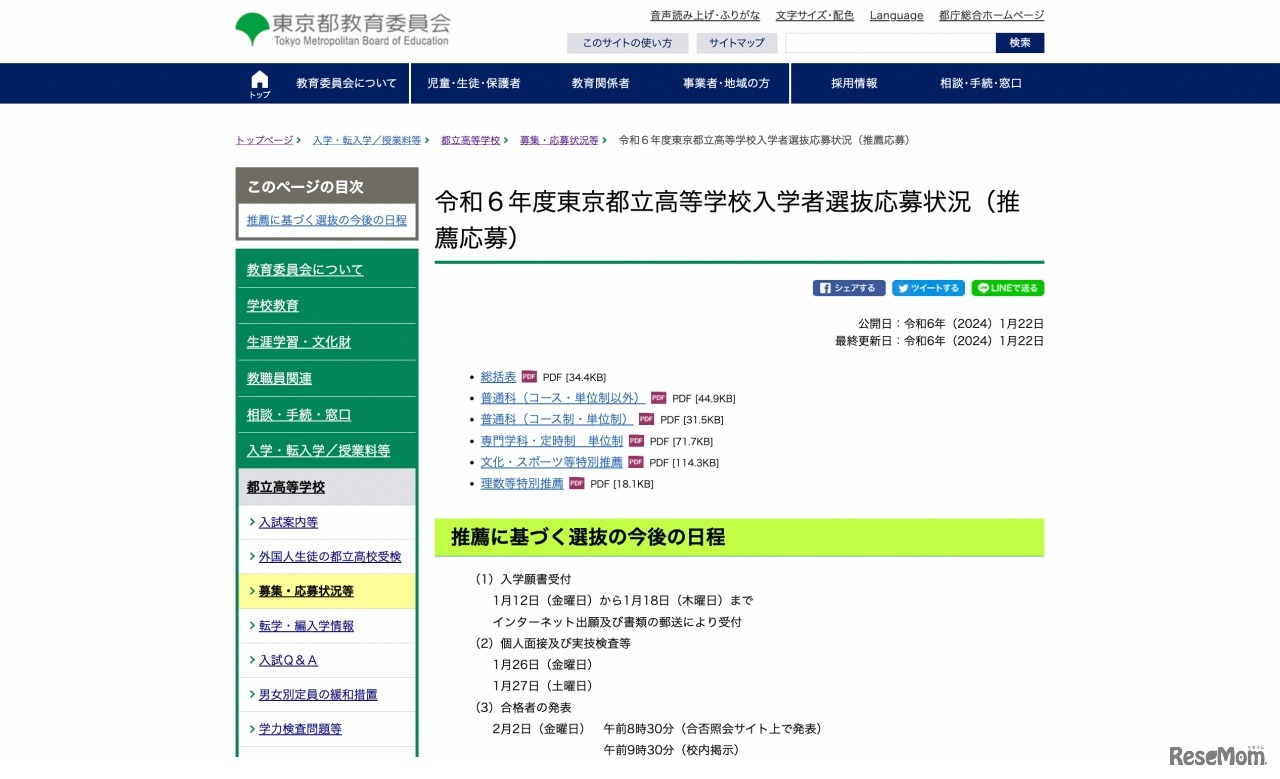Open PDF icon beside 専門学科・定時制 単位制
This screenshot has height=779, width=1280.
click(x=636, y=440)
